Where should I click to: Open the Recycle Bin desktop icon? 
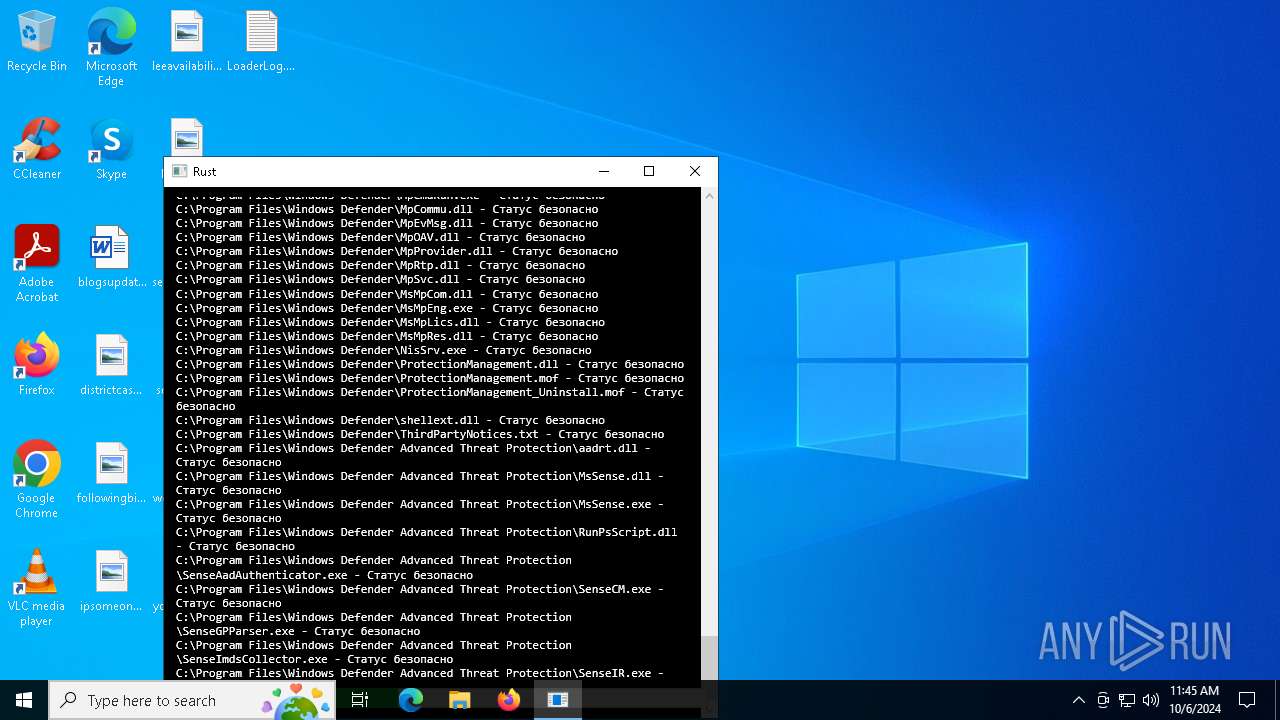coord(37,41)
